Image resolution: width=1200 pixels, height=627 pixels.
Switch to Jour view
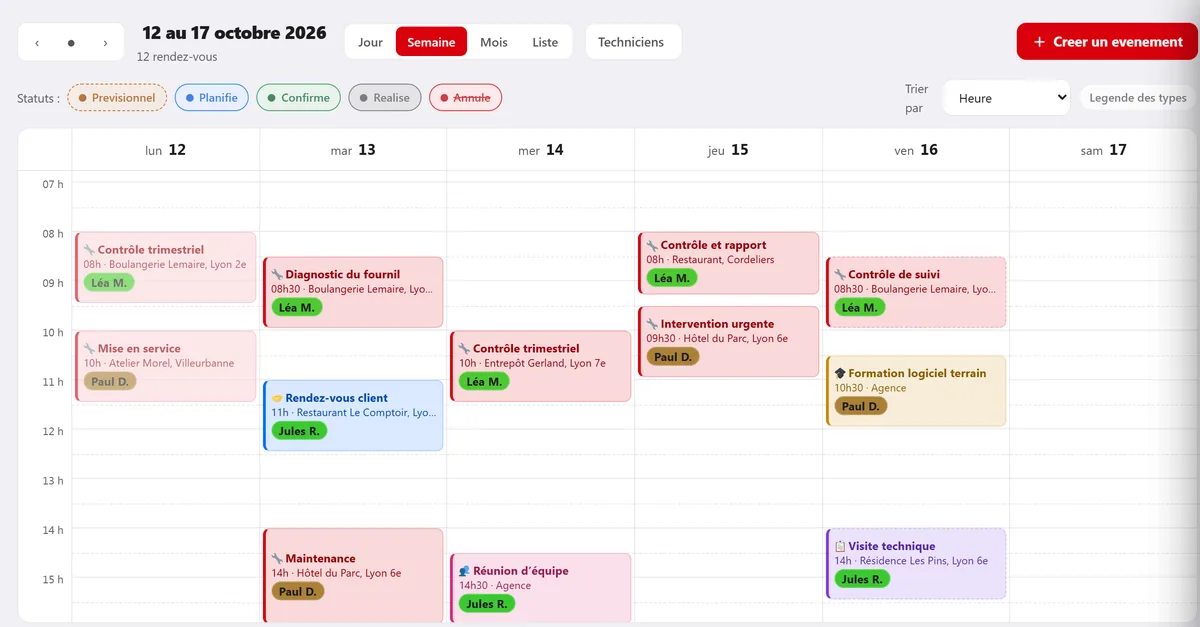pos(370,42)
